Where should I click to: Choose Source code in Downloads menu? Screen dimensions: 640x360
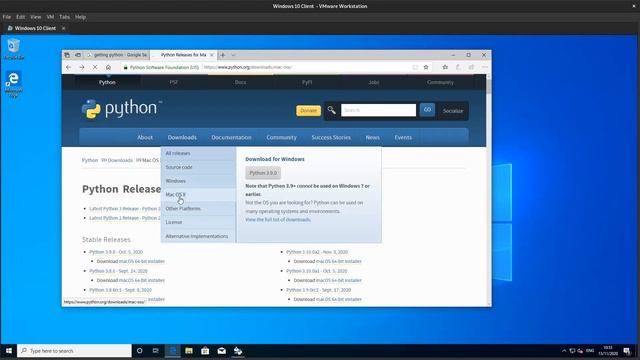click(198, 167)
